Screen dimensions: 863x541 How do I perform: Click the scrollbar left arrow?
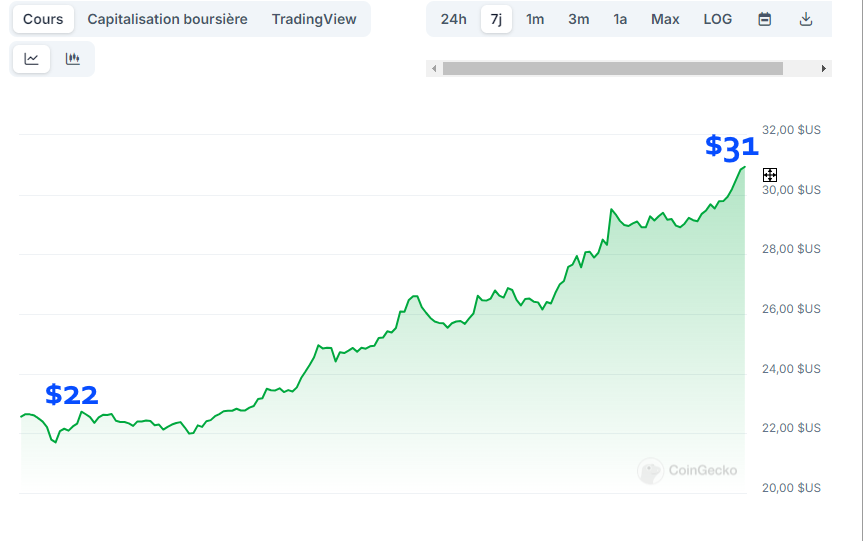434,68
